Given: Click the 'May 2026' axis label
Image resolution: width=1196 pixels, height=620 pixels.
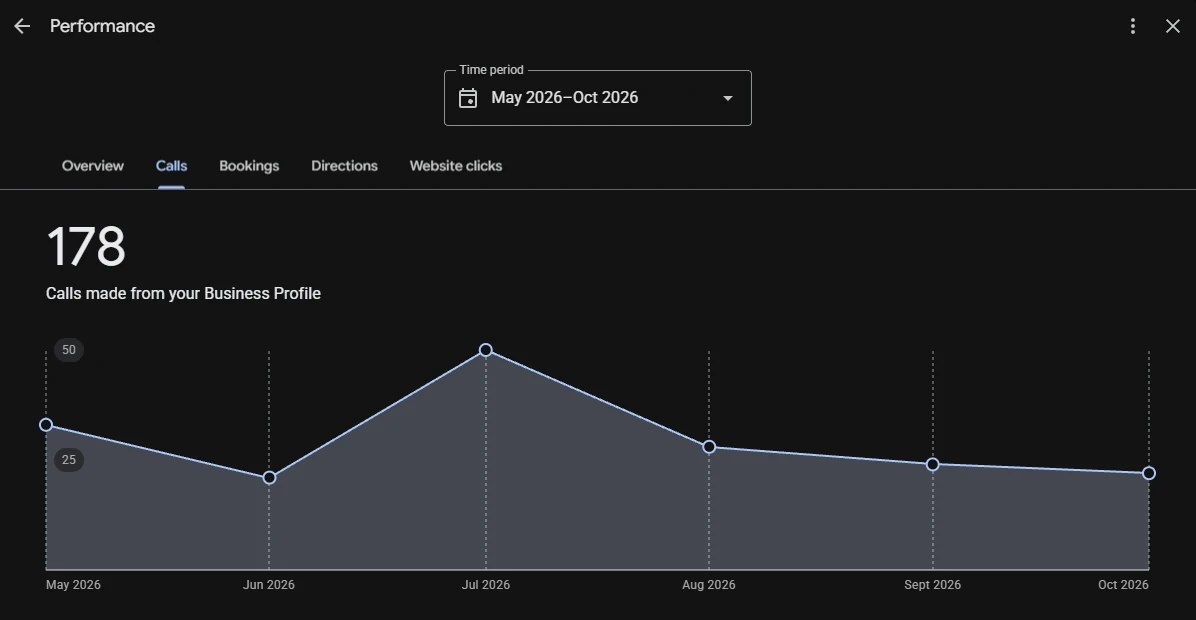Looking at the screenshot, I should pos(73,585).
